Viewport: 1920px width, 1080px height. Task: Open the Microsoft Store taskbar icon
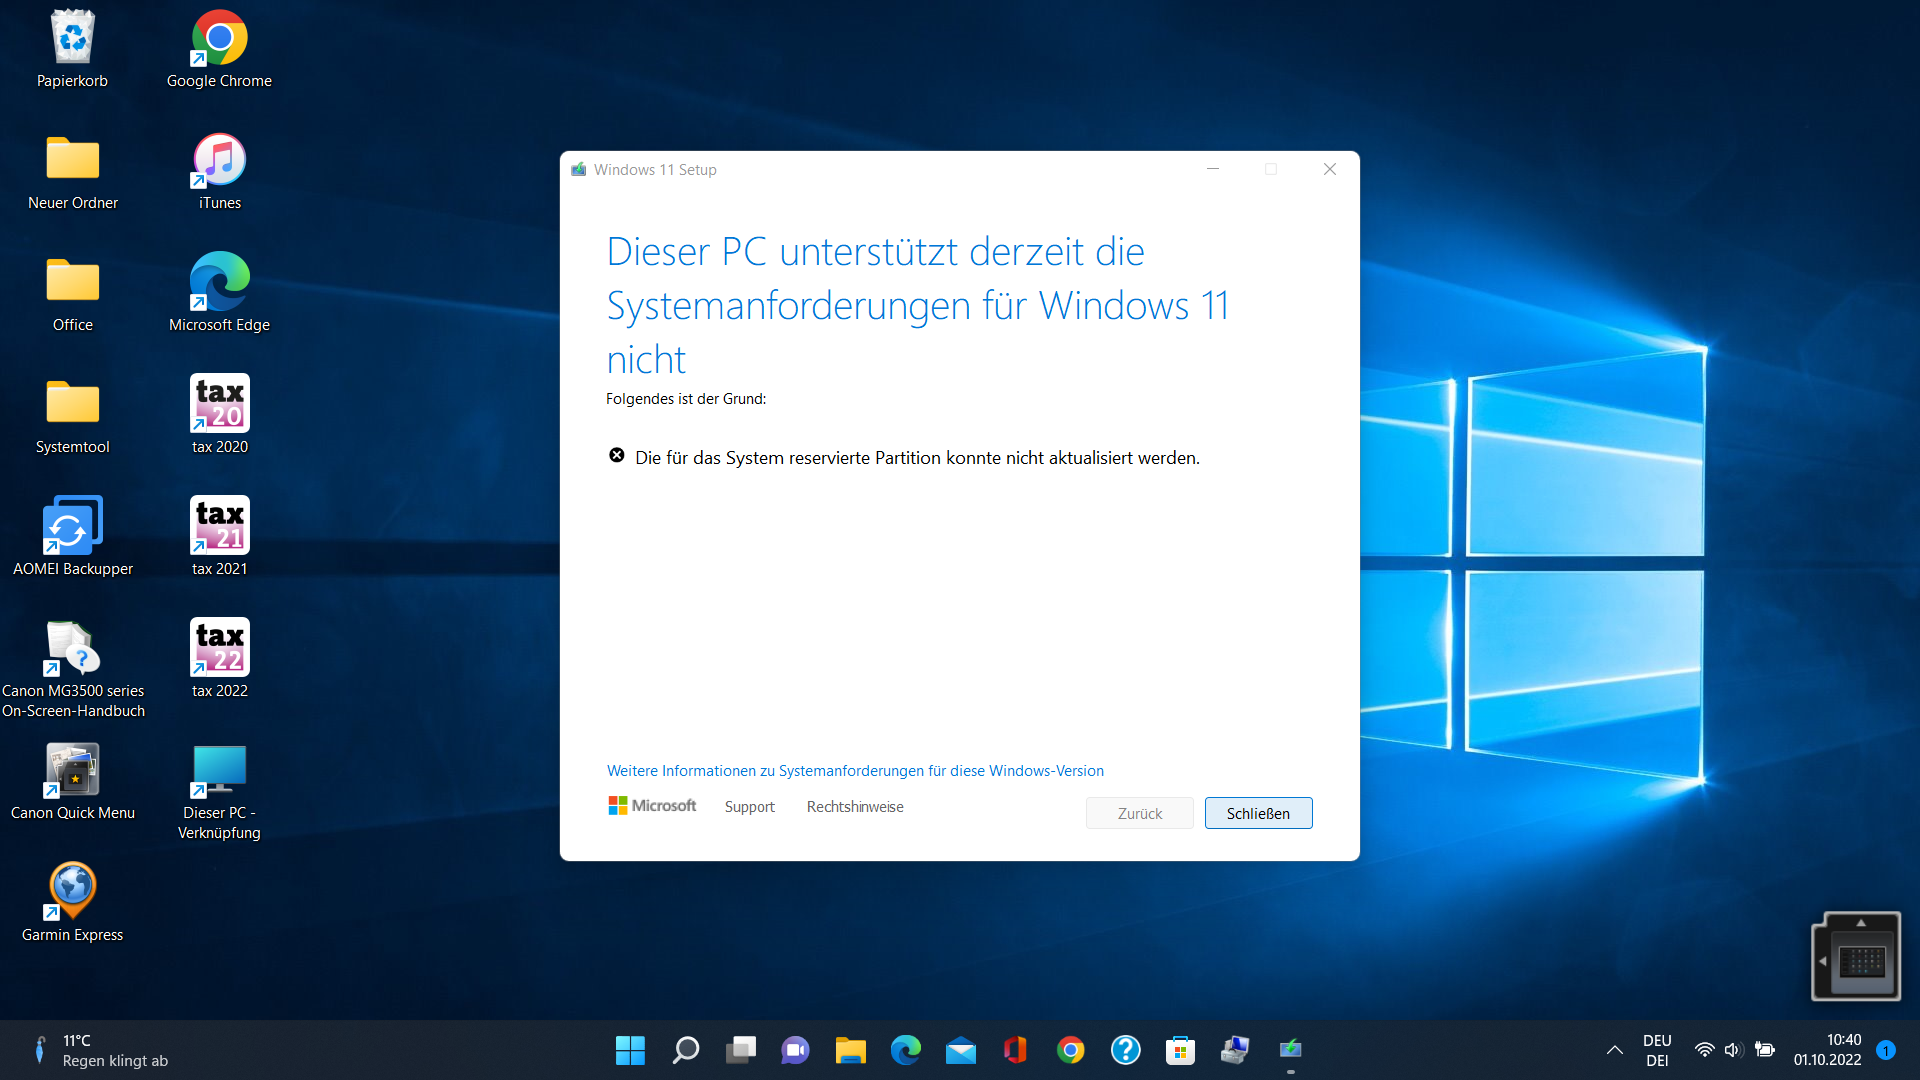click(x=1180, y=1050)
